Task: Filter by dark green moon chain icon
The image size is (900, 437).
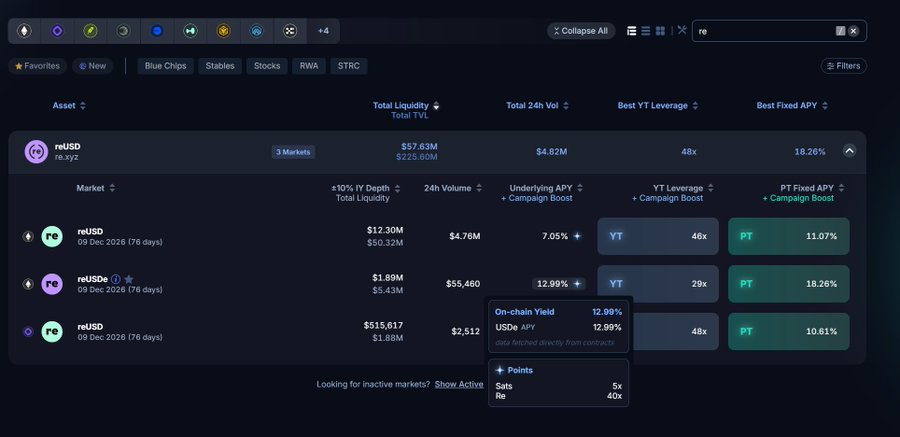Action: [x=123, y=31]
